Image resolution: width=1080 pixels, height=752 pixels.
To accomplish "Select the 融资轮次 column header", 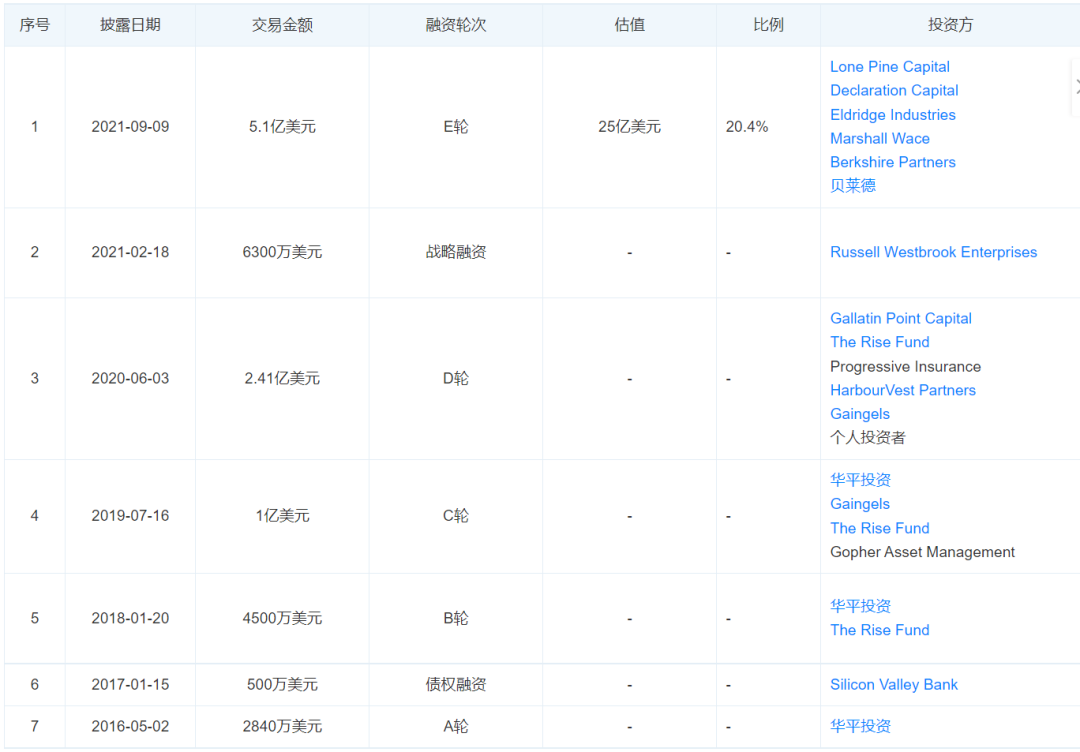I will (x=456, y=25).
